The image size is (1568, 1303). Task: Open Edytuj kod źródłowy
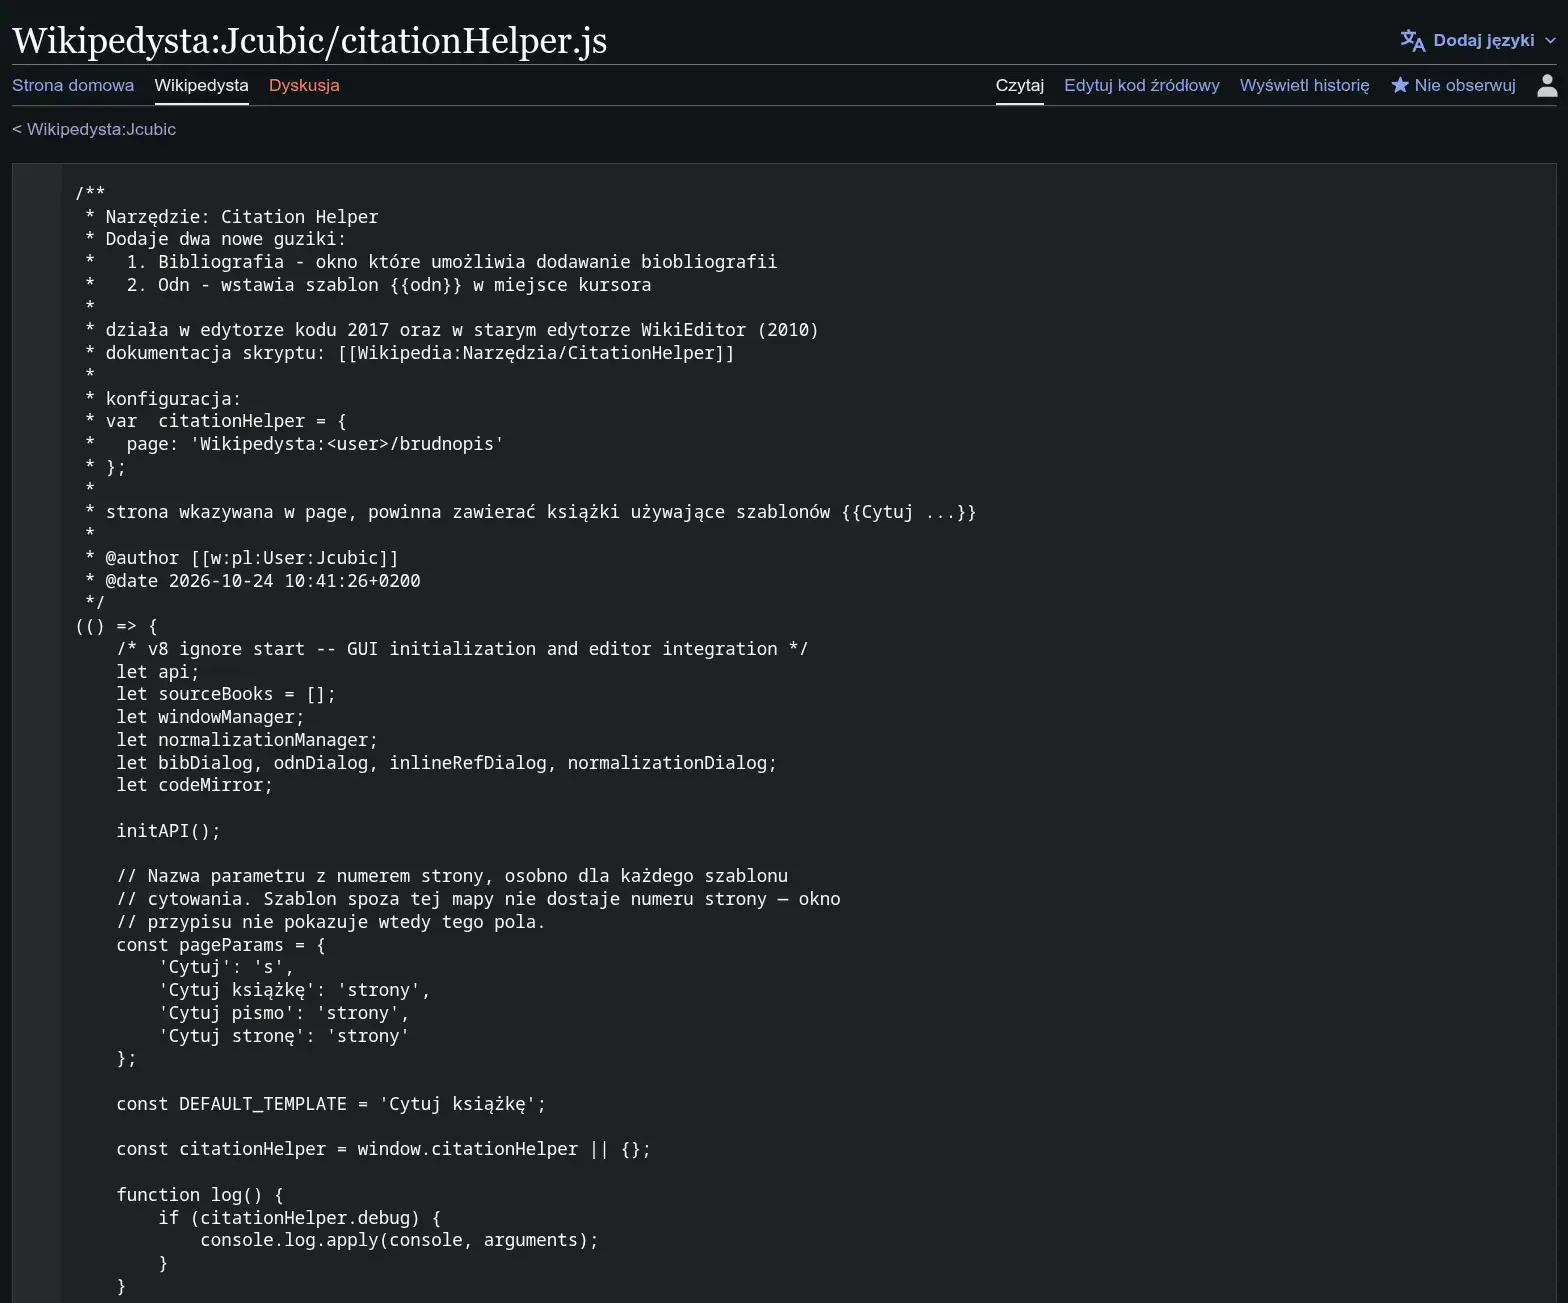coord(1142,85)
